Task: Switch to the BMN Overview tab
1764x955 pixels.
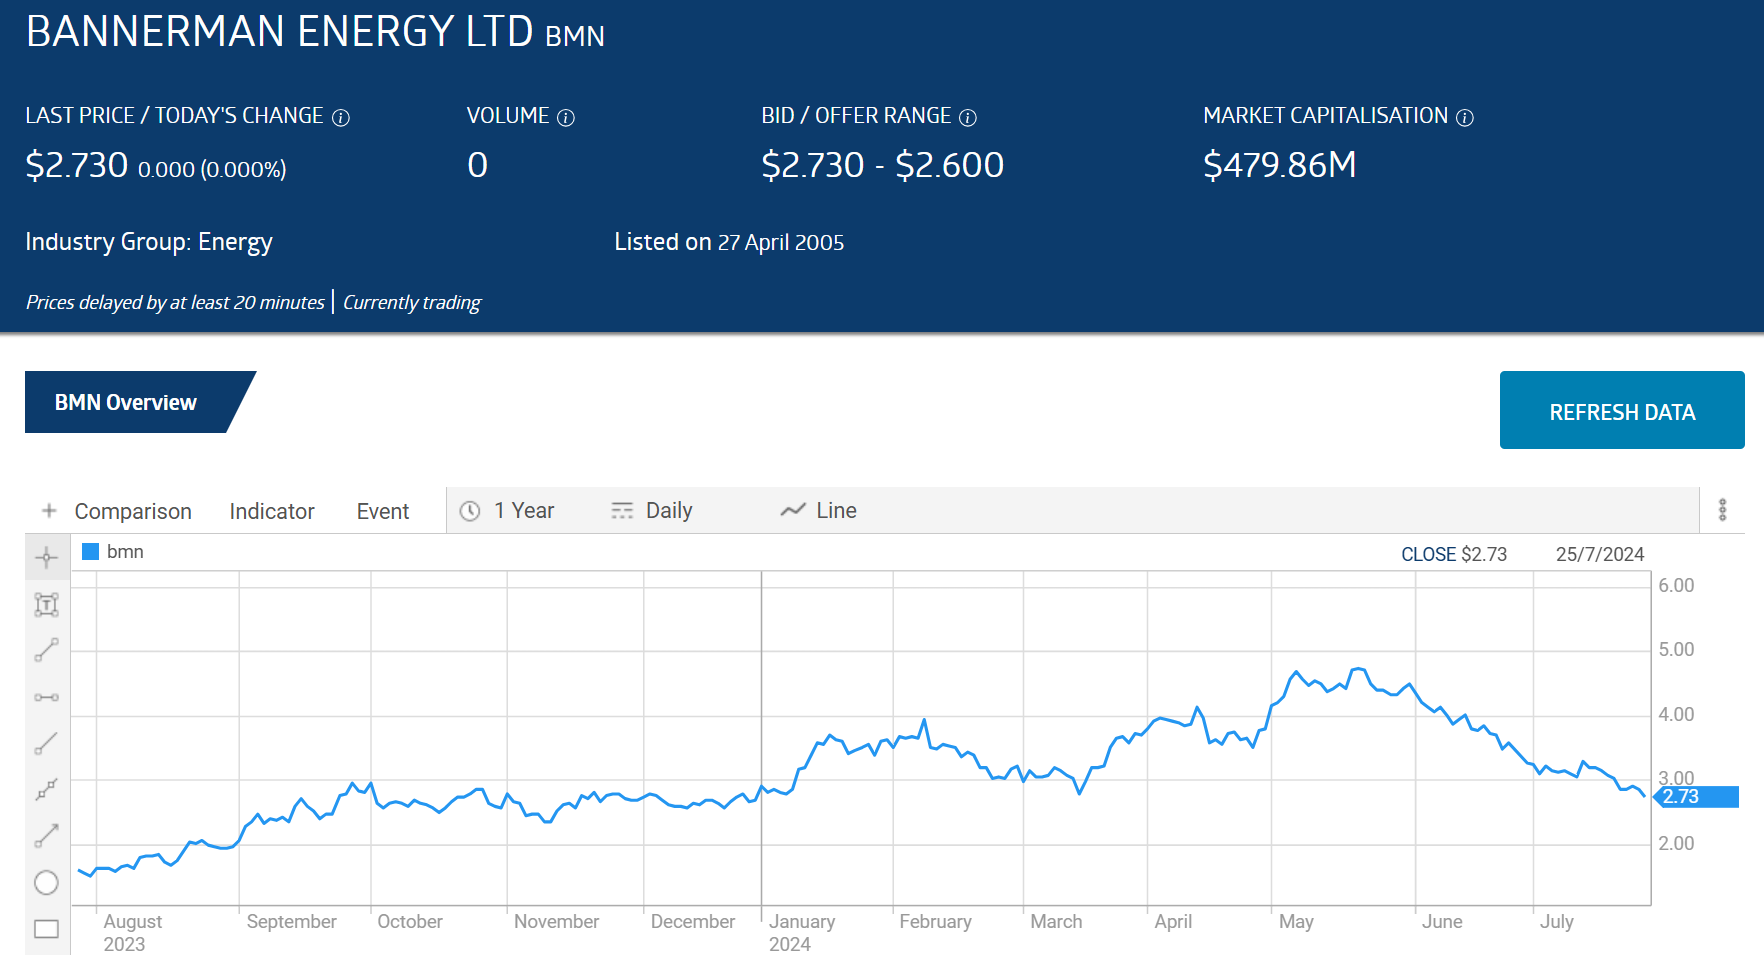Action: (140, 402)
